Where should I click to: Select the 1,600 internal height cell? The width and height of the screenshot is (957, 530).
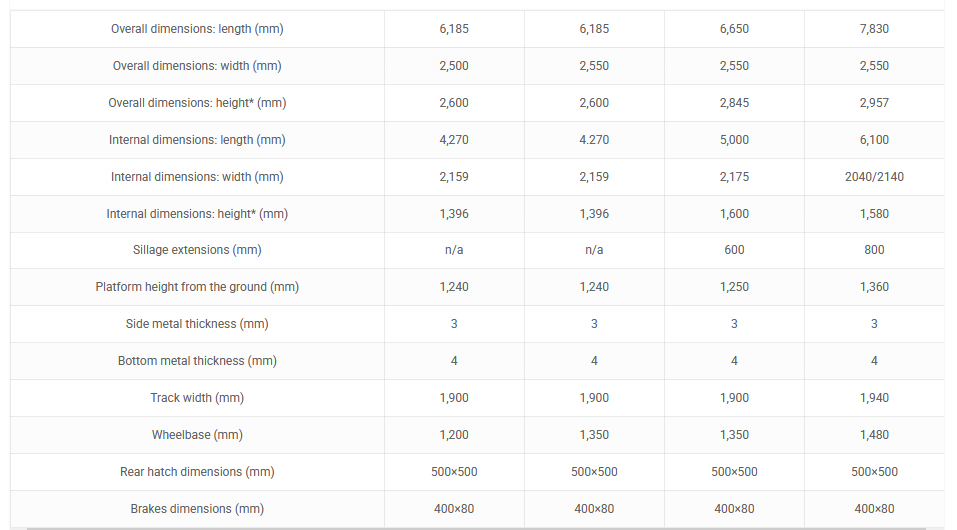[734, 214]
